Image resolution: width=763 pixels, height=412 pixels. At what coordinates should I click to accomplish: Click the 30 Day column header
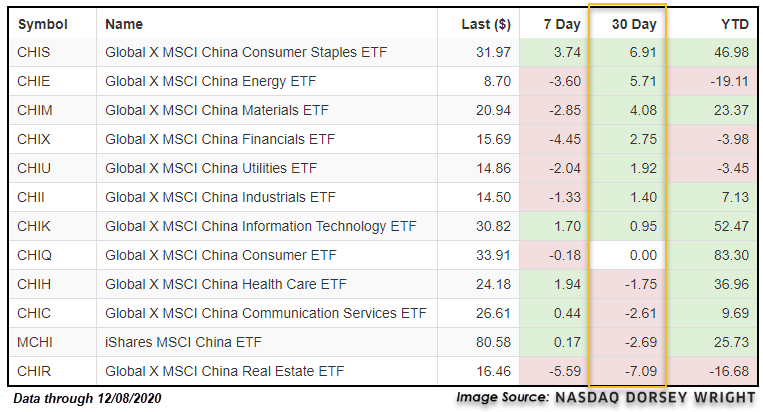click(x=634, y=24)
